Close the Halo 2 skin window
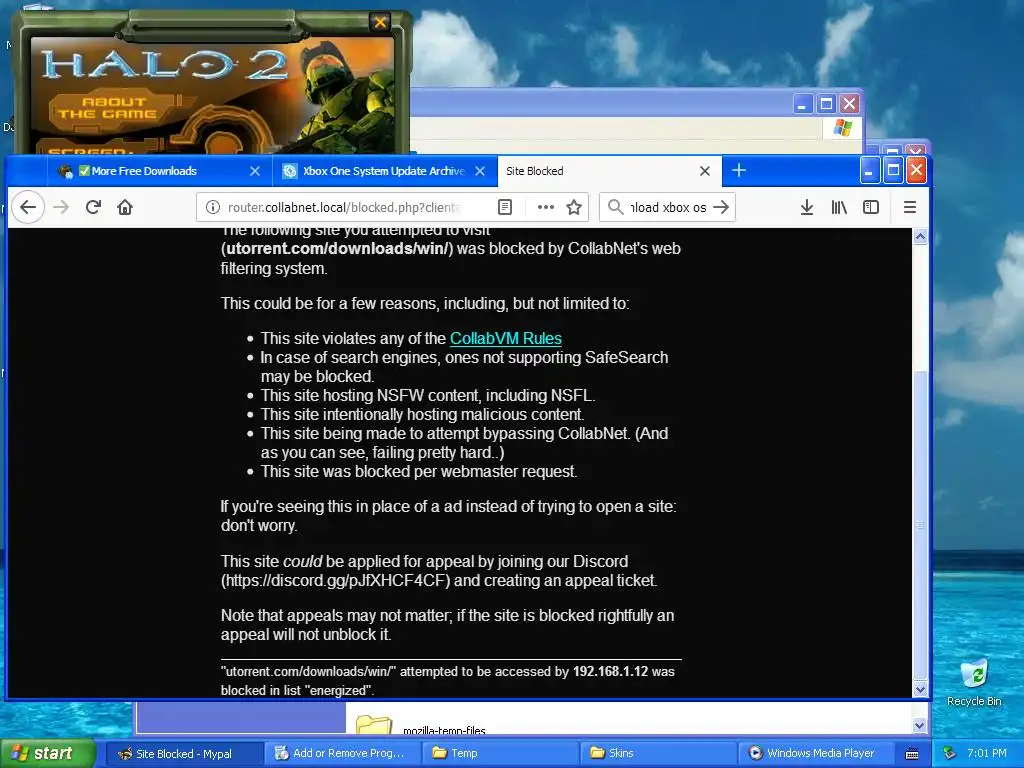The width and height of the screenshot is (1024, 768). (x=379, y=22)
